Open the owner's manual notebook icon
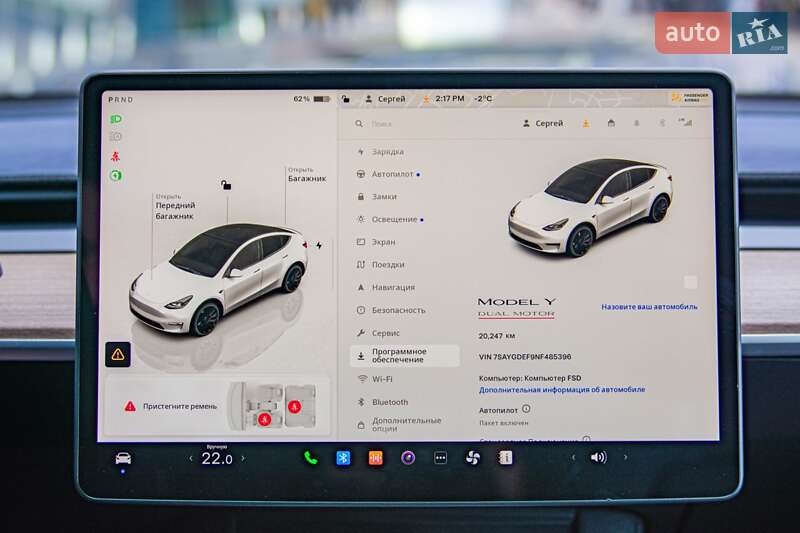The image size is (800, 533). [x=506, y=458]
